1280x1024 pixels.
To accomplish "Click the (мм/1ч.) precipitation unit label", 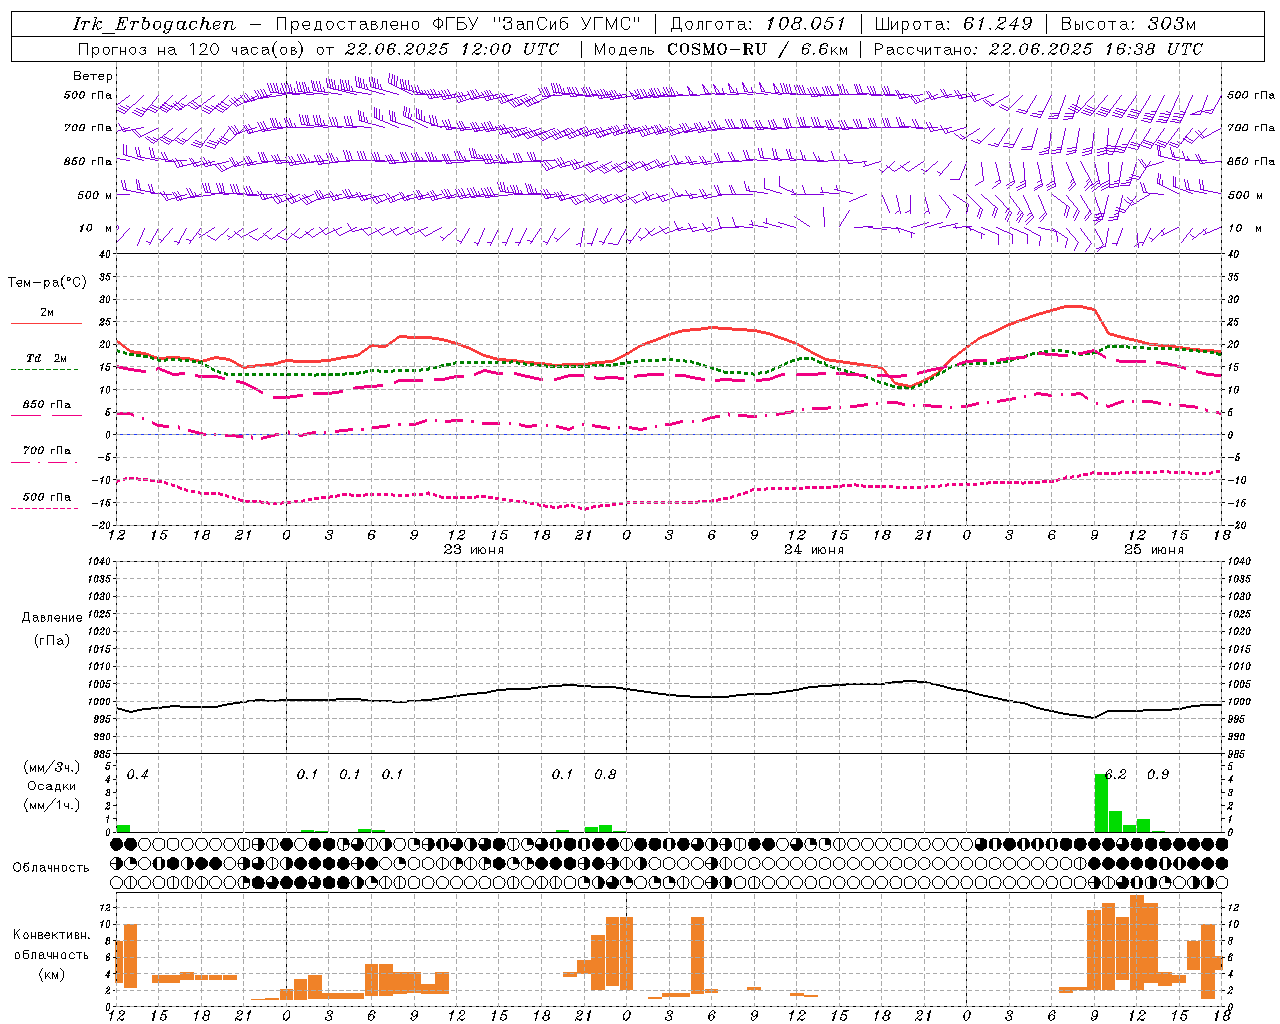I will tap(52, 805).
